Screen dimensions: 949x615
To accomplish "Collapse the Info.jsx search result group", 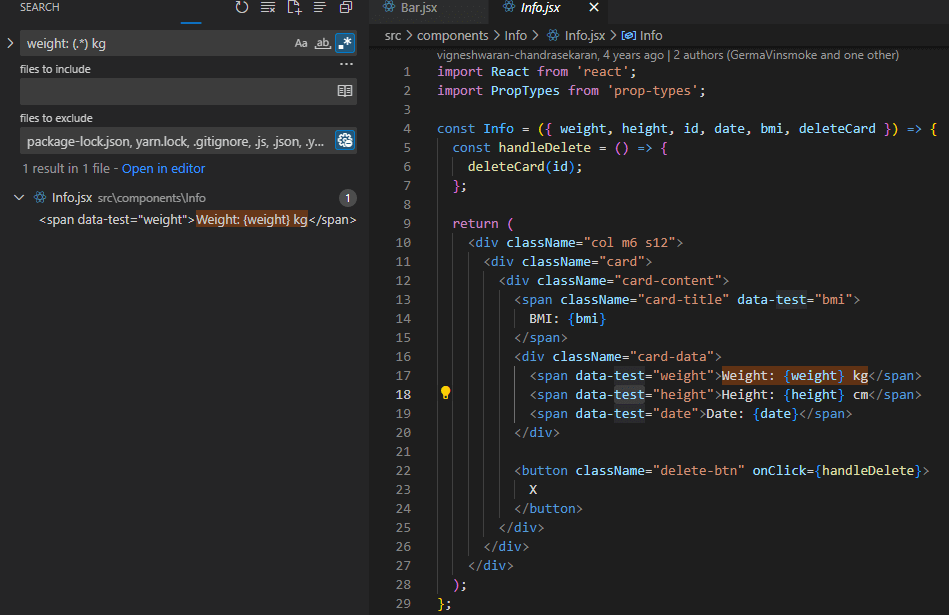I will click(x=19, y=198).
